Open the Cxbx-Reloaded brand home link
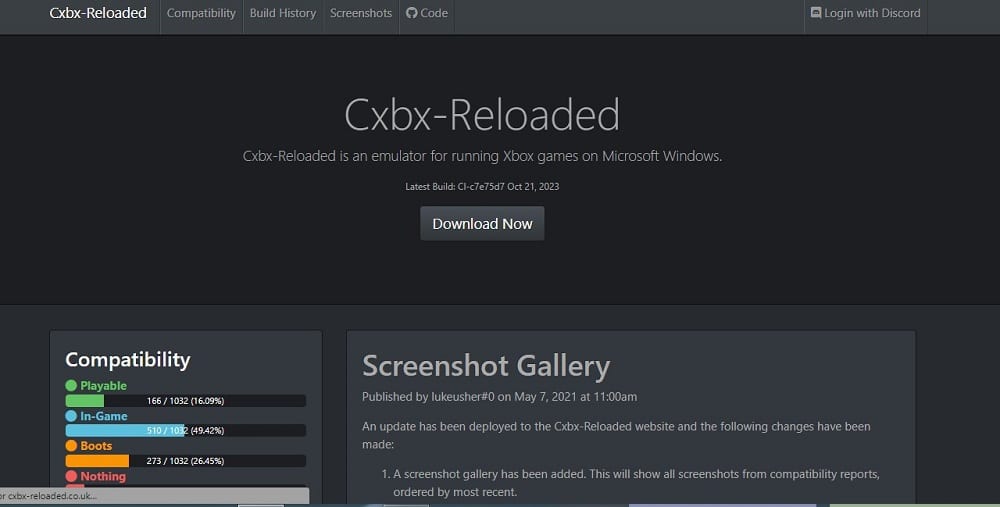Image resolution: width=1000 pixels, height=507 pixels. pyautogui.click(x=98, y=13)
